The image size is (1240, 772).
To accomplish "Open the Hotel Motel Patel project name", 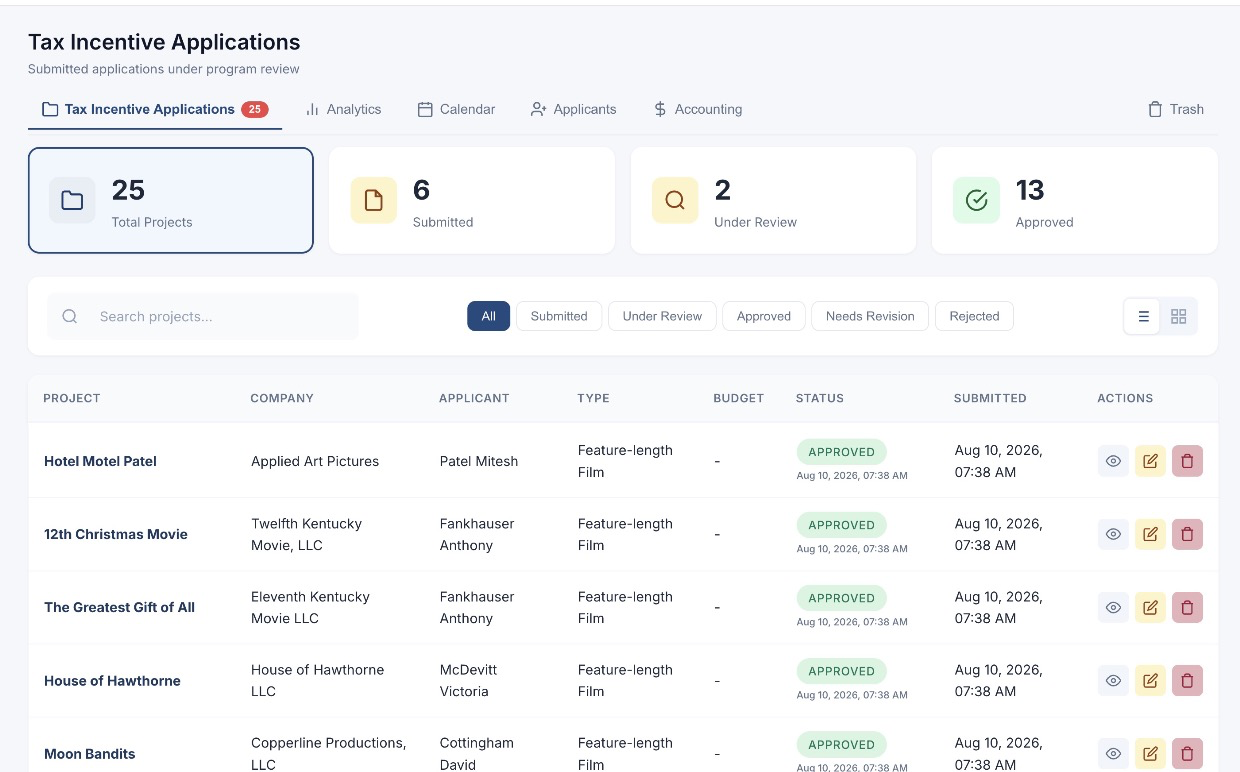I will pos(100,461).
